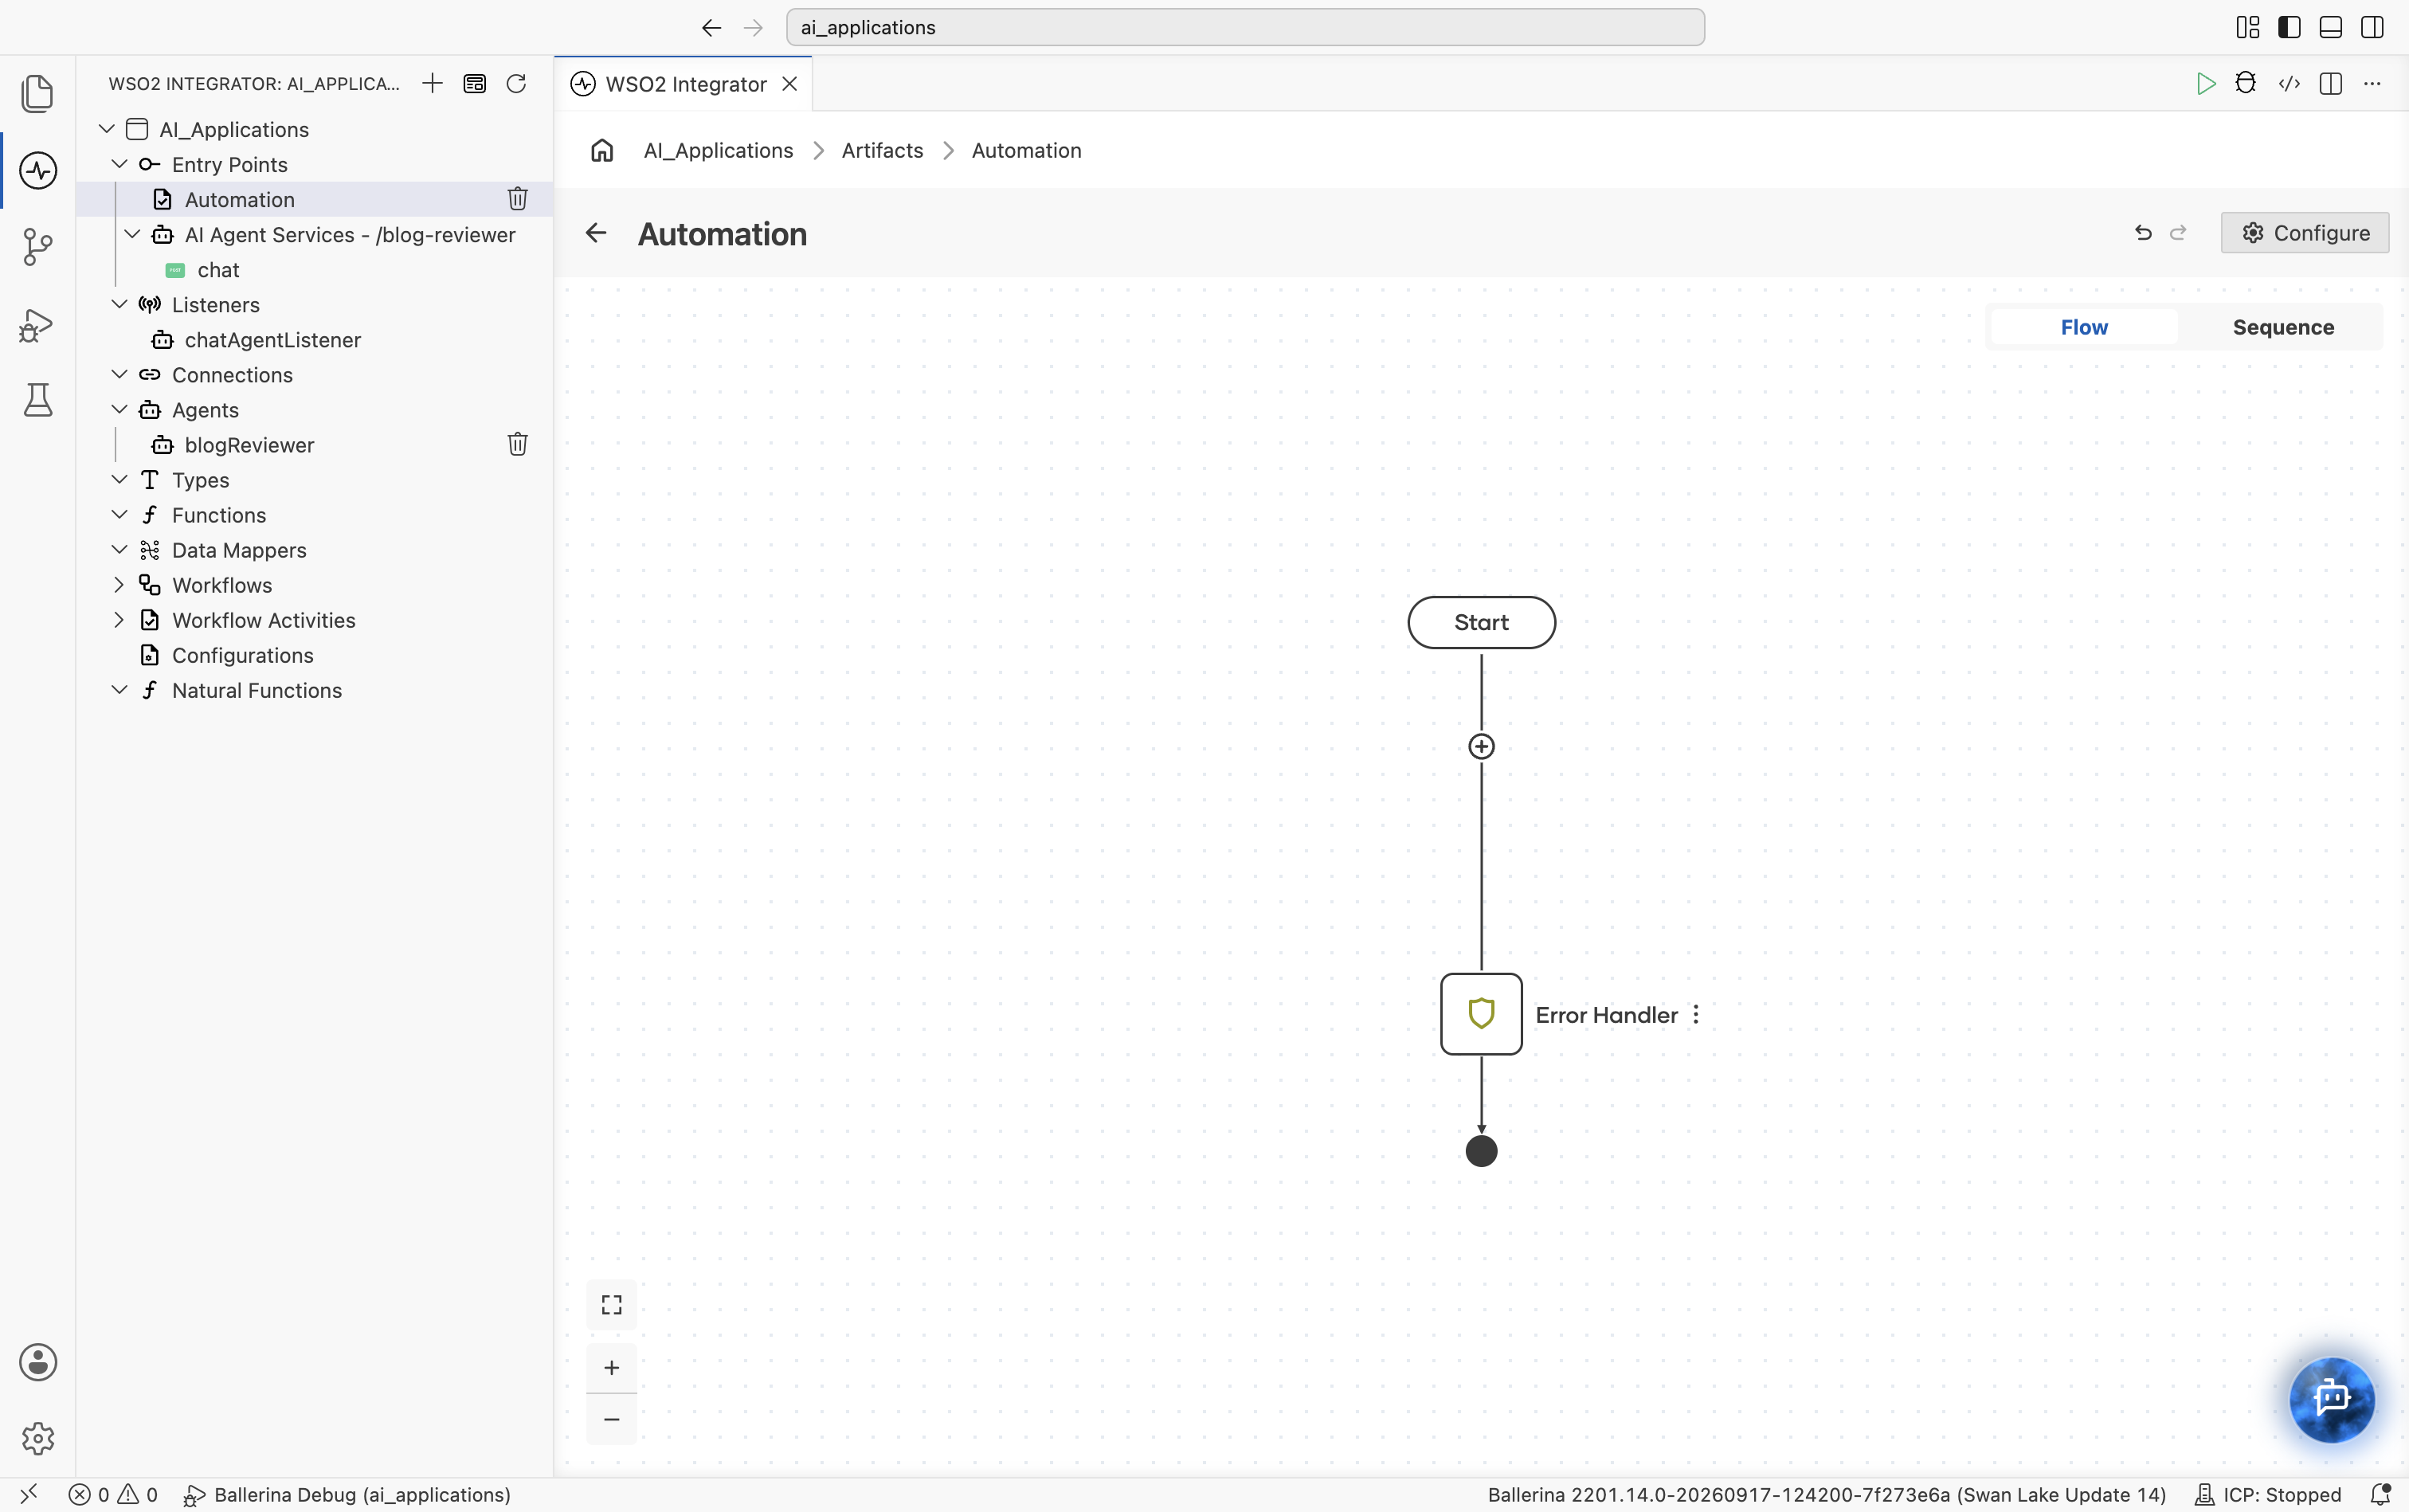Collapse the AI_Applications project root
The width and height of the screenshot is (2409, 1512).
point(106,129)
